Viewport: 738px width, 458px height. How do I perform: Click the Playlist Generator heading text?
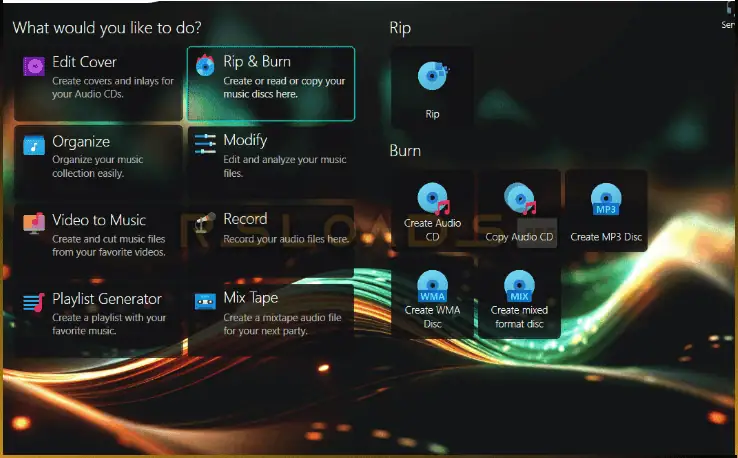pos(106,298)
